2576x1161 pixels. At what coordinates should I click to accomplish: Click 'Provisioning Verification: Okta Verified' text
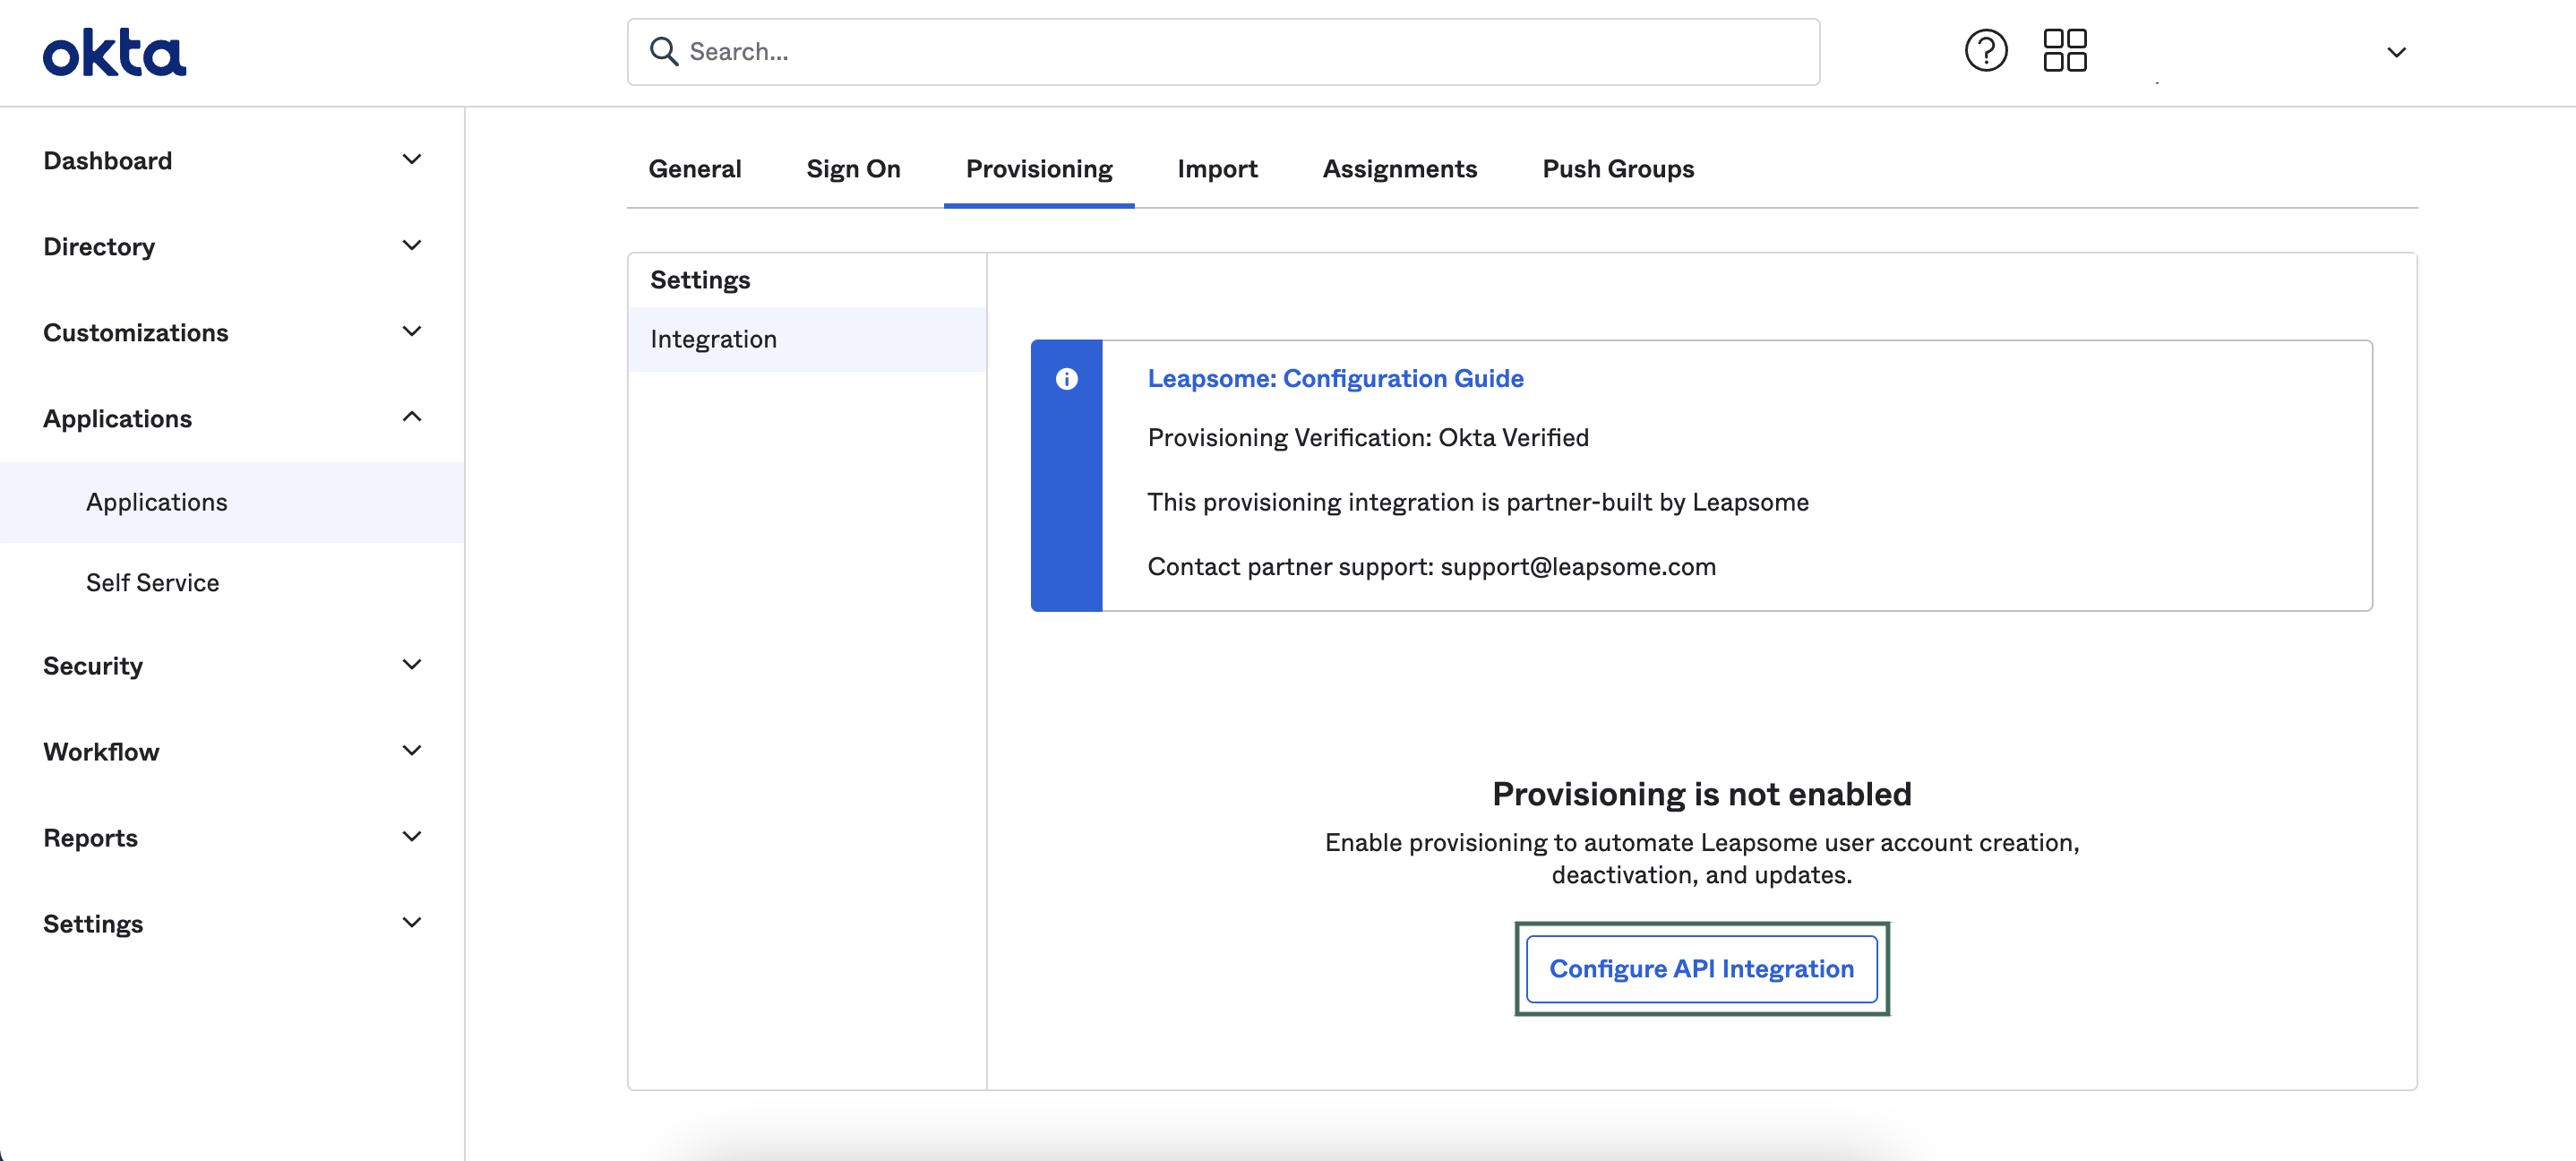pos(1368,438)
